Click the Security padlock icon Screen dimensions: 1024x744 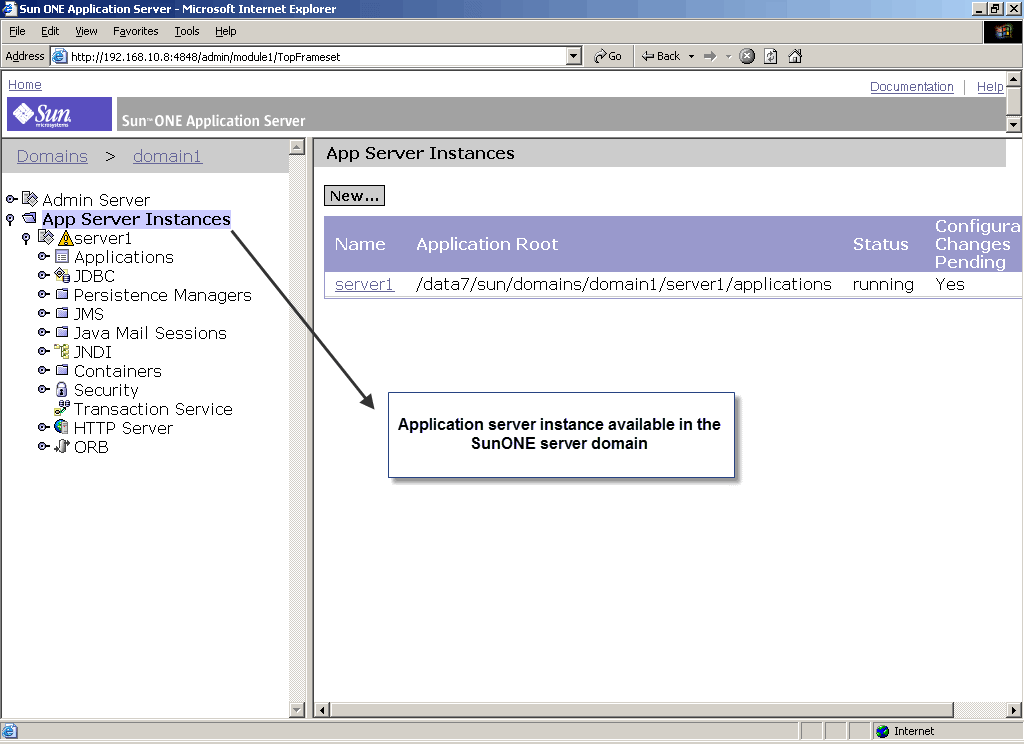pos(61,389)
